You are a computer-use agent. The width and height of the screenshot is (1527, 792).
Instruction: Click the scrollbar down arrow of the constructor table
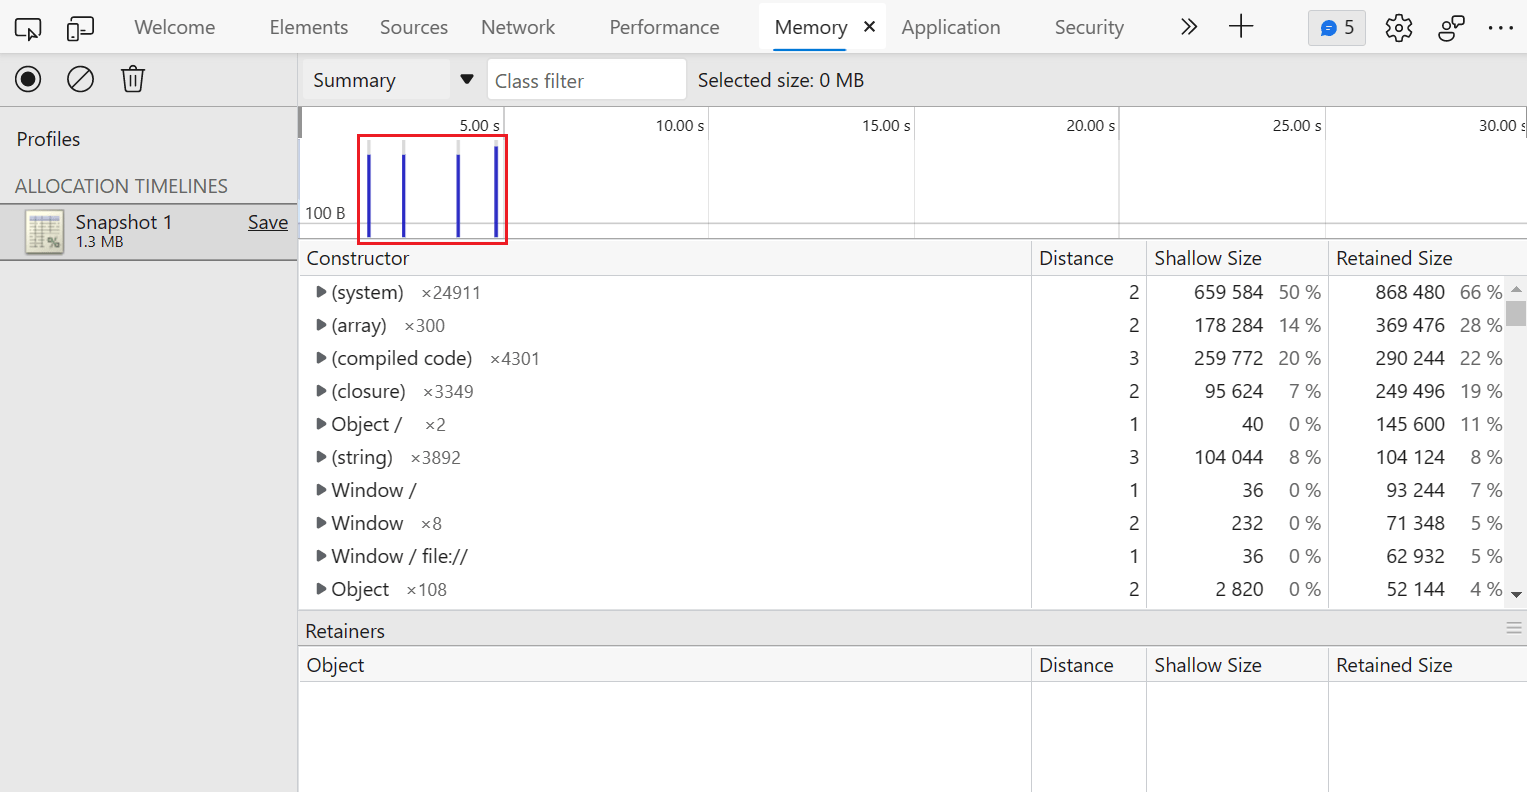1517,594
